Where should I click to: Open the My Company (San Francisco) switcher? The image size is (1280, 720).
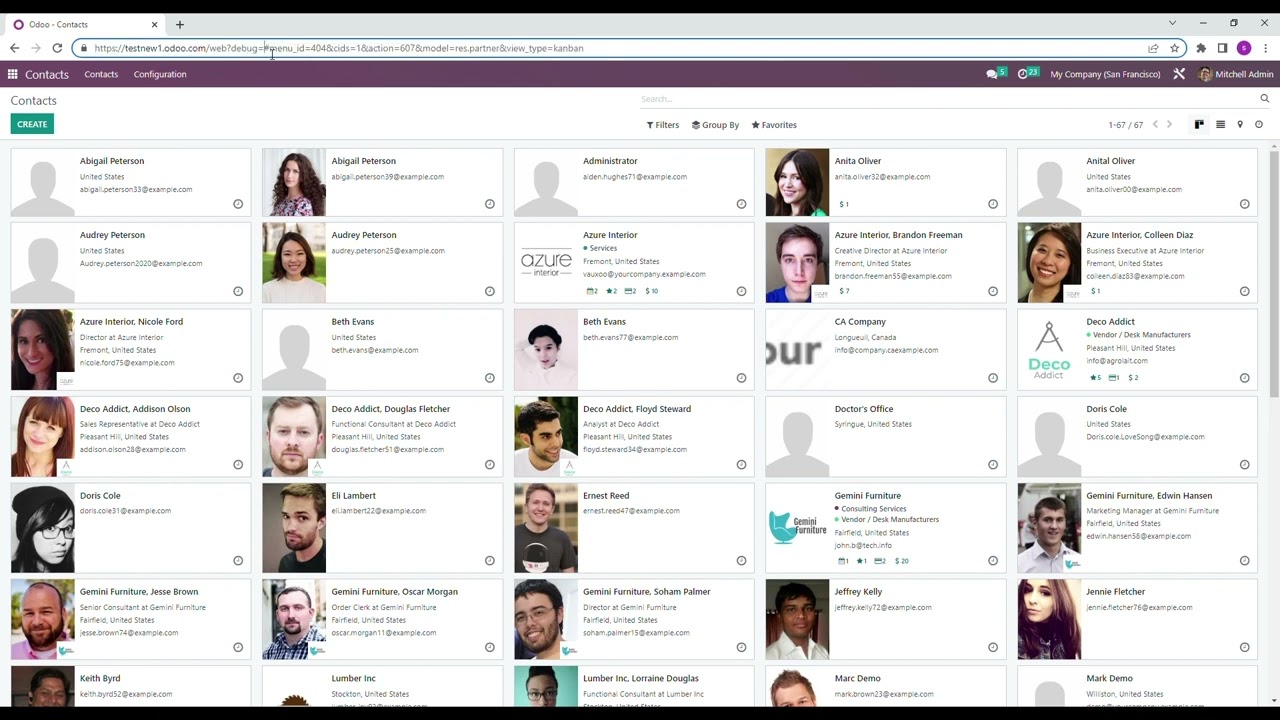(1105, 74)
